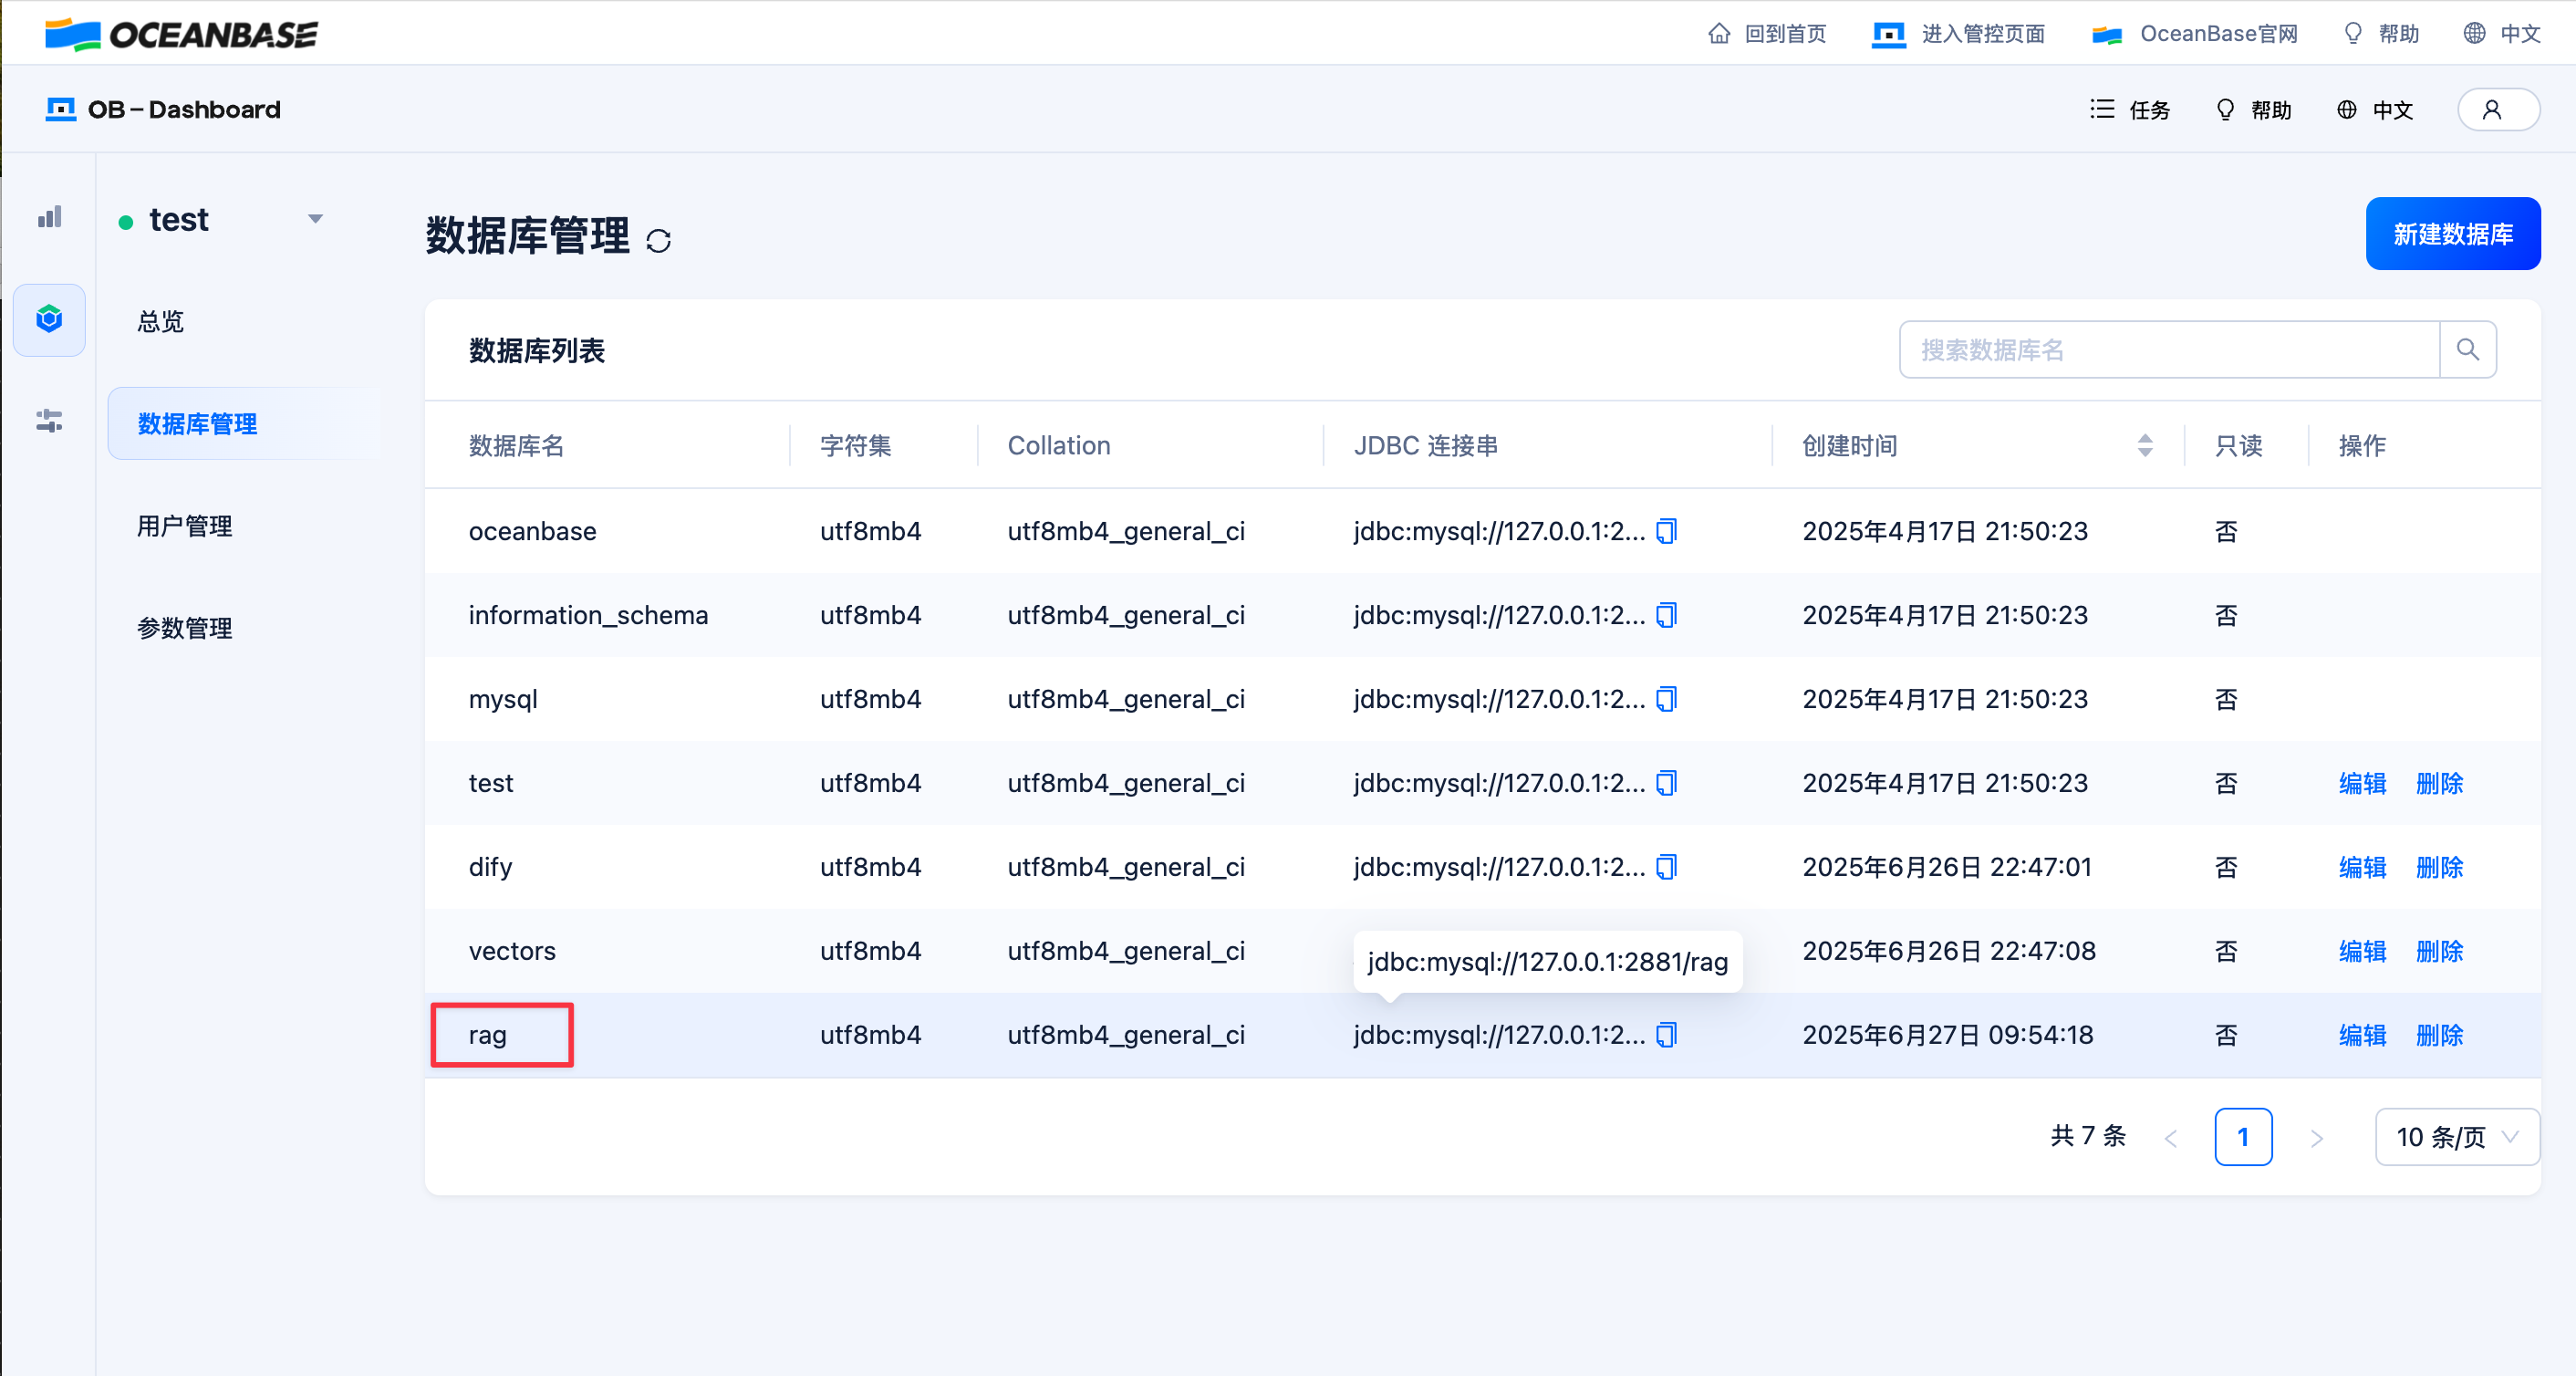
Task: Open 中文 language selector in Dashboard bar
Action: [2375, 110]
